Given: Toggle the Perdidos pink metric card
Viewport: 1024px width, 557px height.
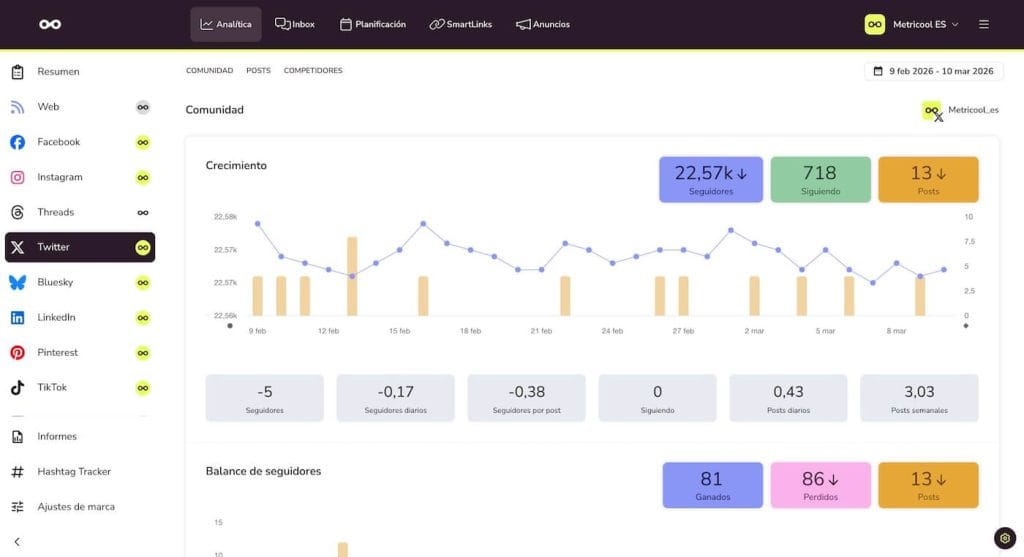Looking at the screenshot, I should pyautogui.click(x=820, y=485).
